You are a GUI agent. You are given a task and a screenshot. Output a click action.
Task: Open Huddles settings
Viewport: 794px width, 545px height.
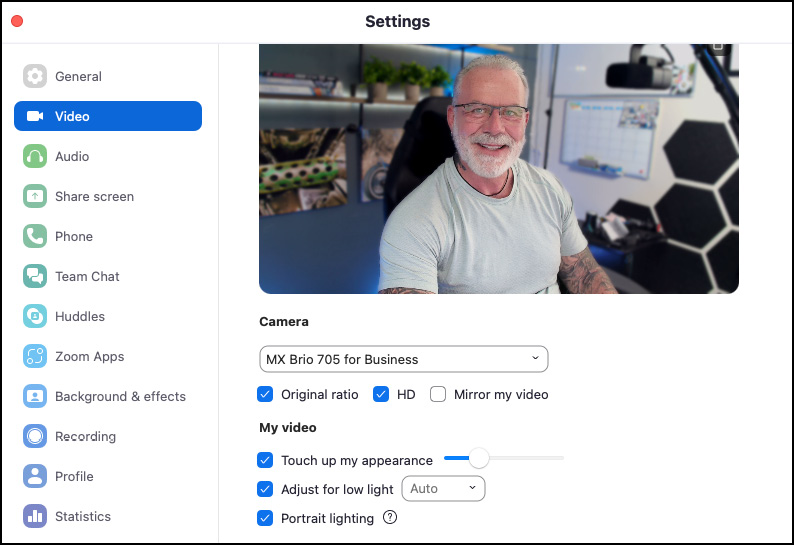pyautogui.click(x=108, y=316)
